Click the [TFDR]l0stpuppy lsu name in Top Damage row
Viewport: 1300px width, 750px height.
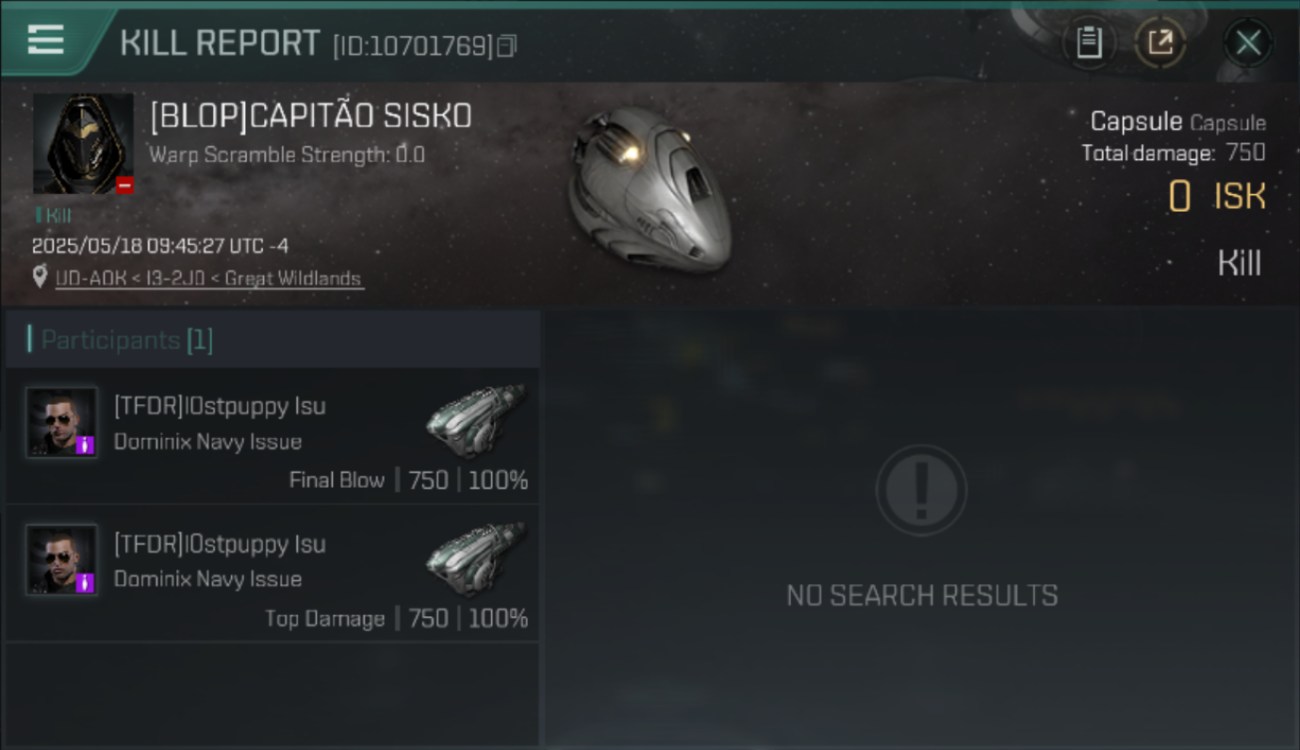220,544
